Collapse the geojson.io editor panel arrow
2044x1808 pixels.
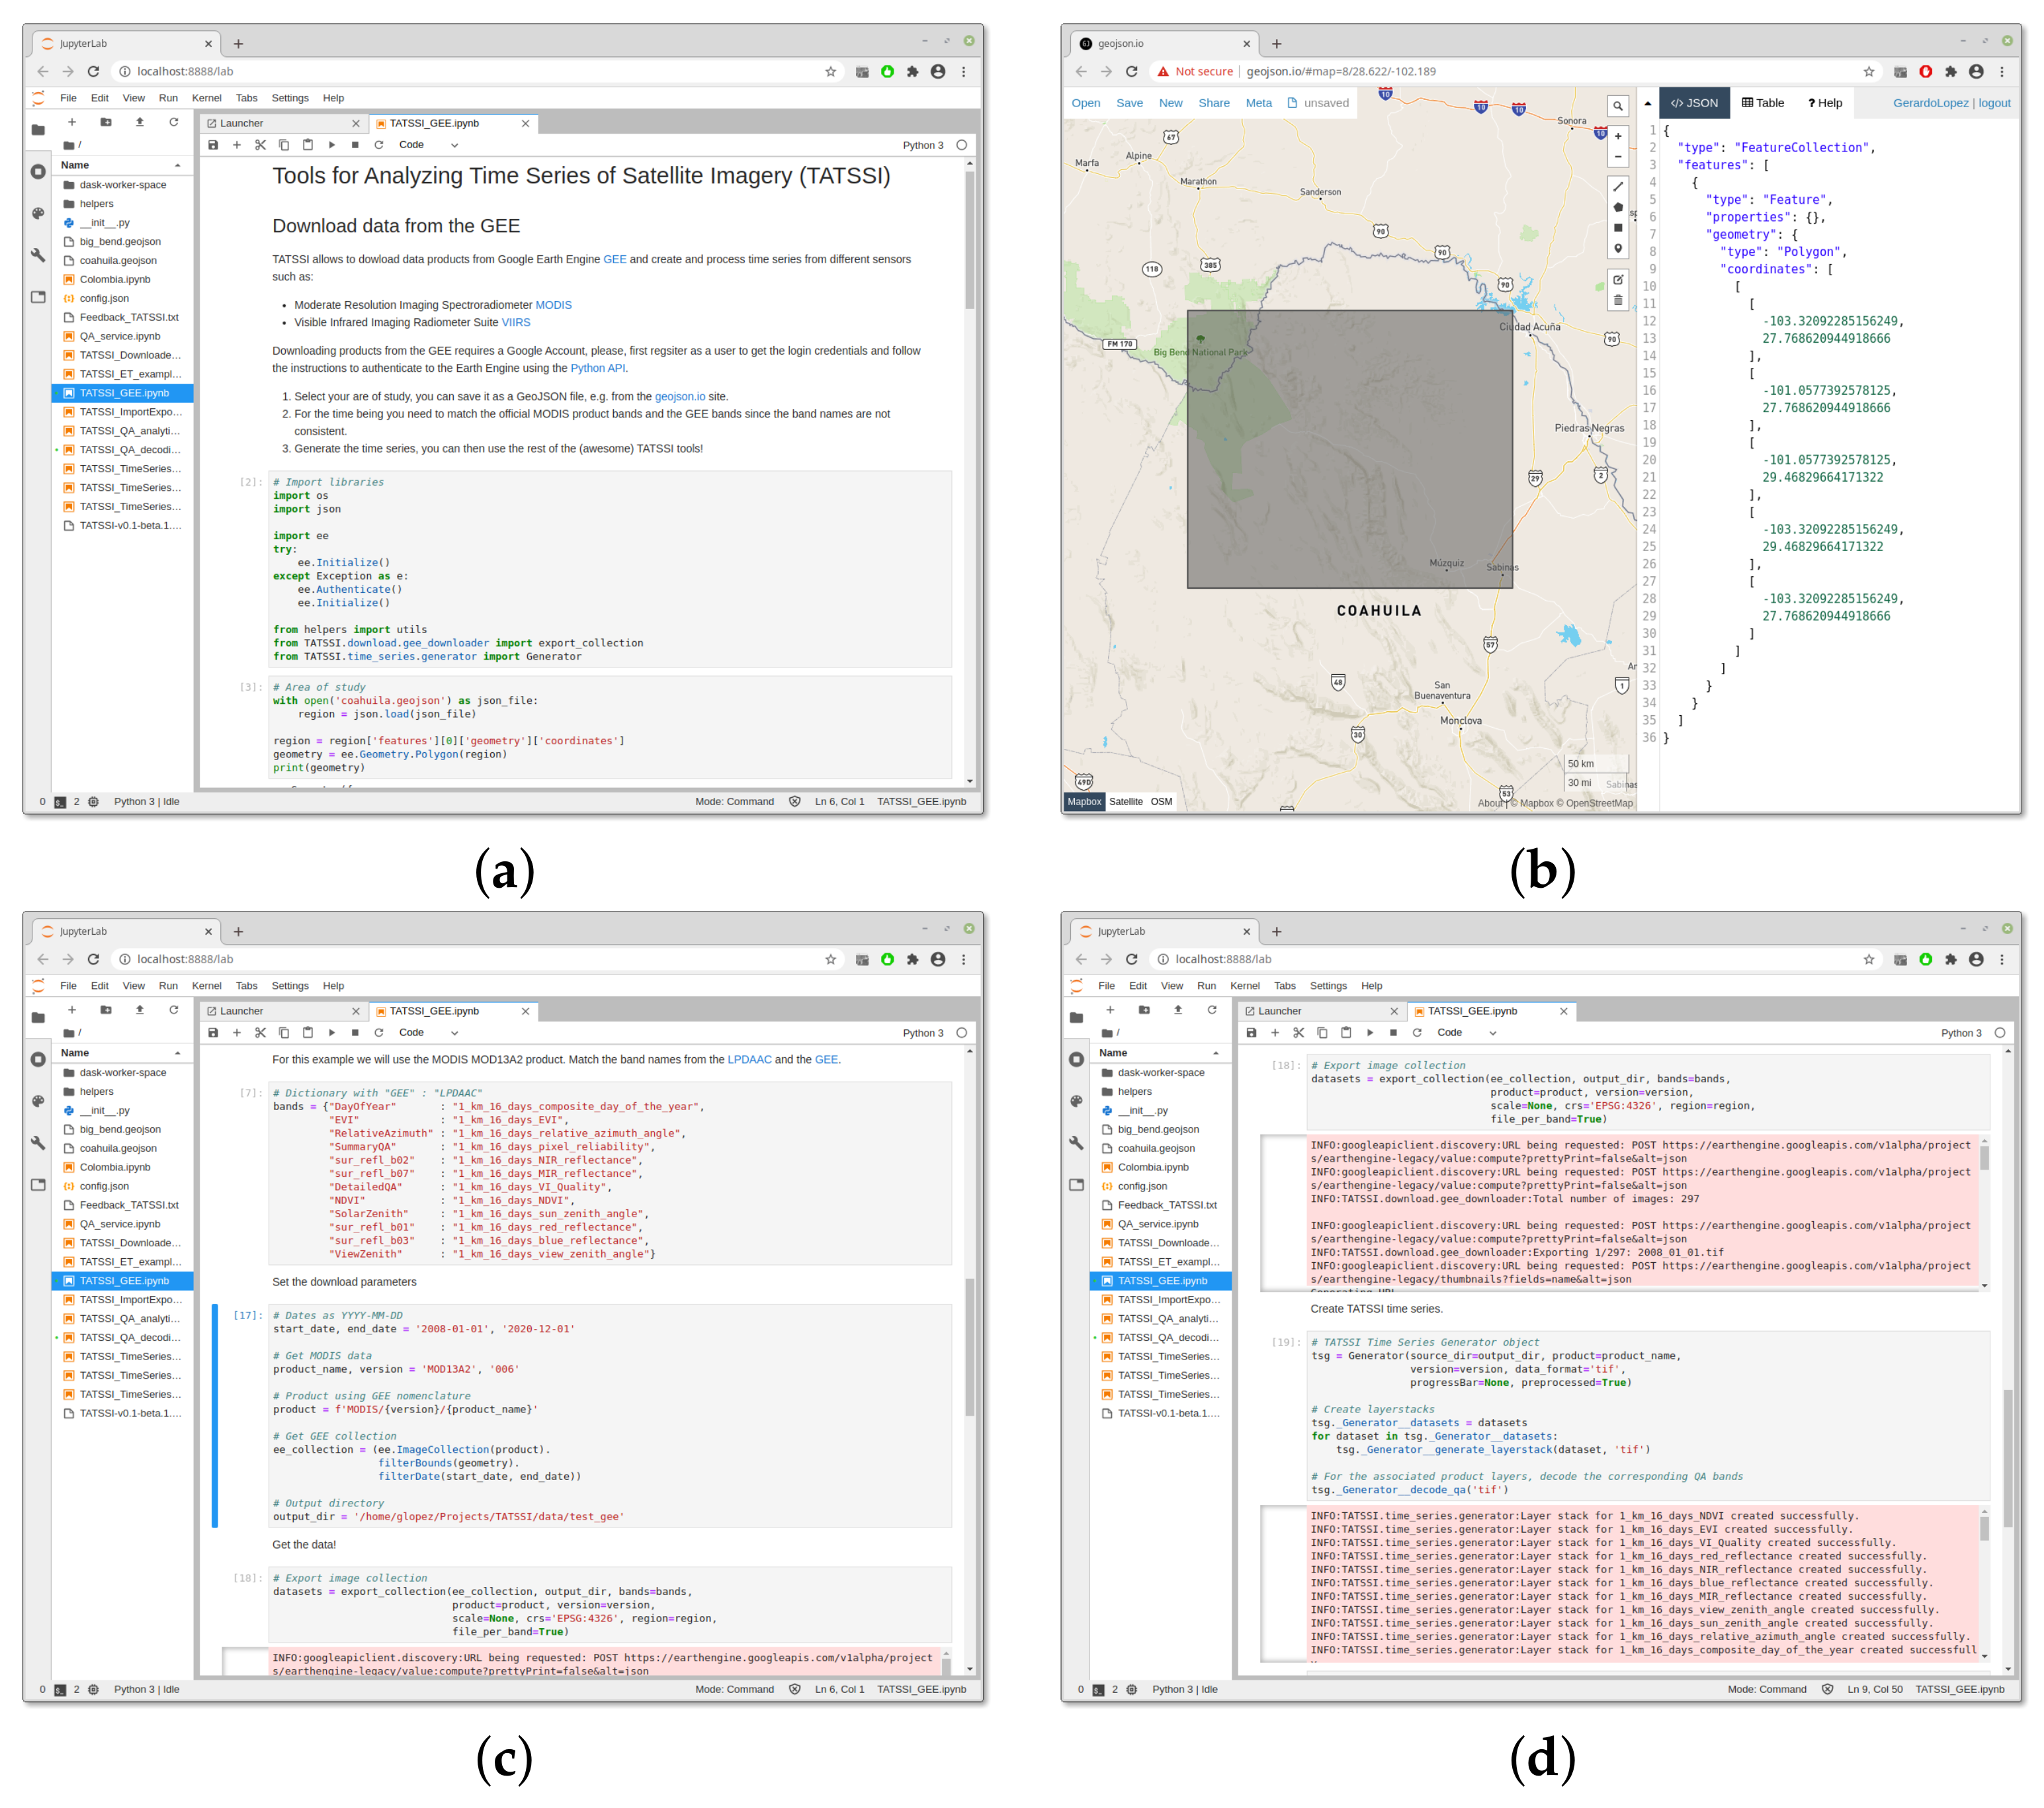point(1648,103)
